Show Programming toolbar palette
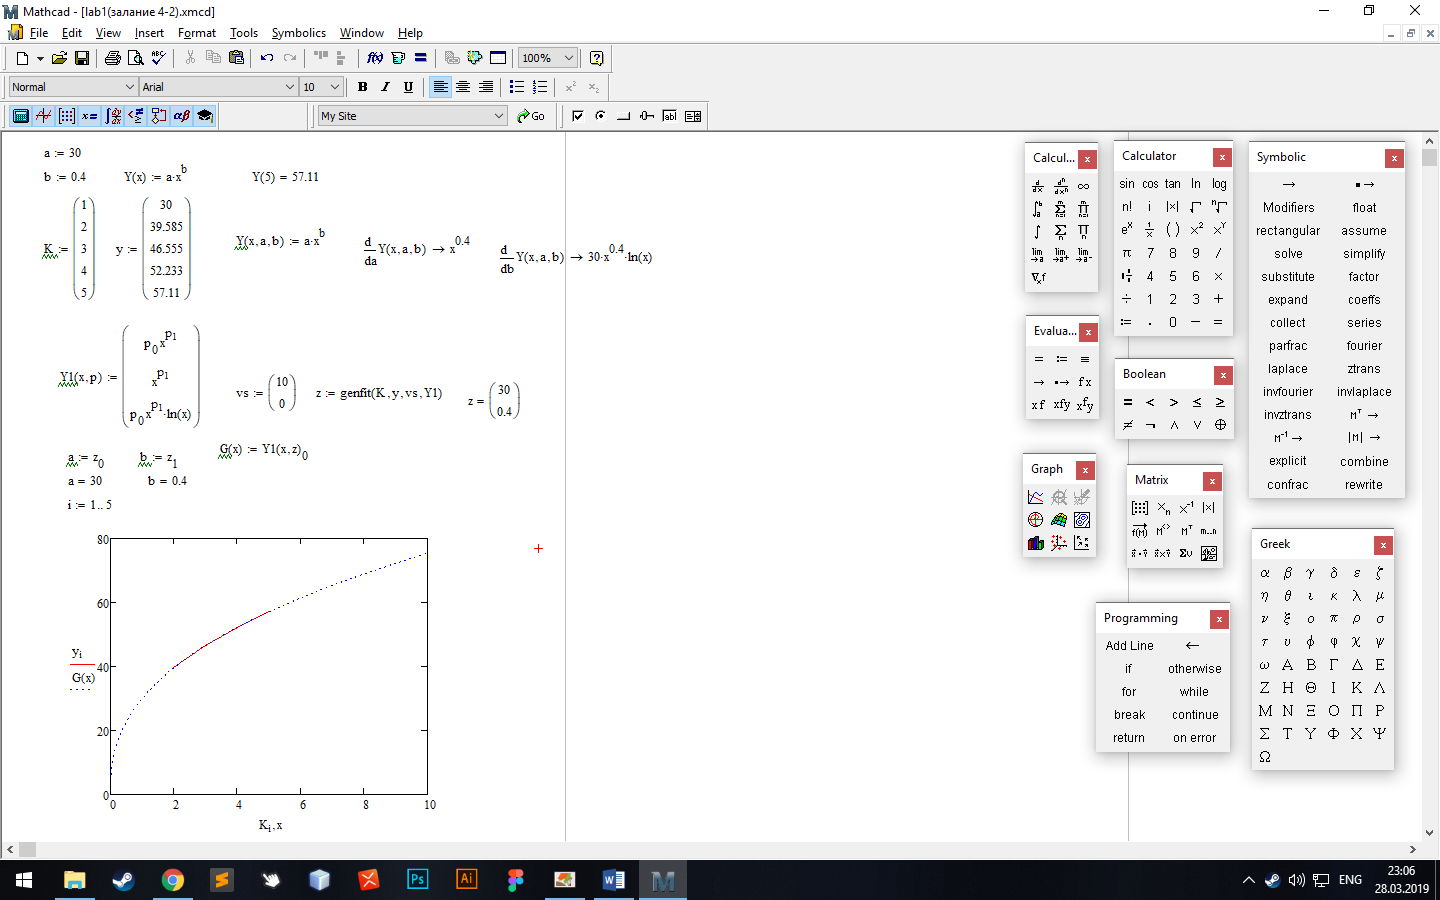The width and height of the screenshot is (1440, 900). [x=158, y=116]
